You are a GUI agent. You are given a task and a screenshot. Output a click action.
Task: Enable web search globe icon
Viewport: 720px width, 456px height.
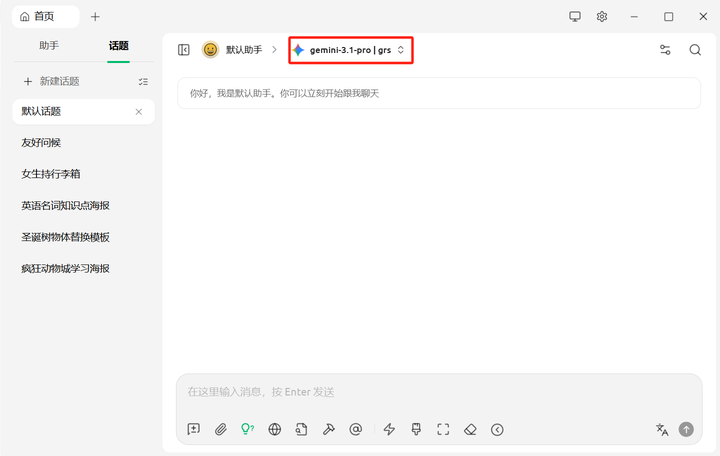pyautogui.click(x=274, y=429)
